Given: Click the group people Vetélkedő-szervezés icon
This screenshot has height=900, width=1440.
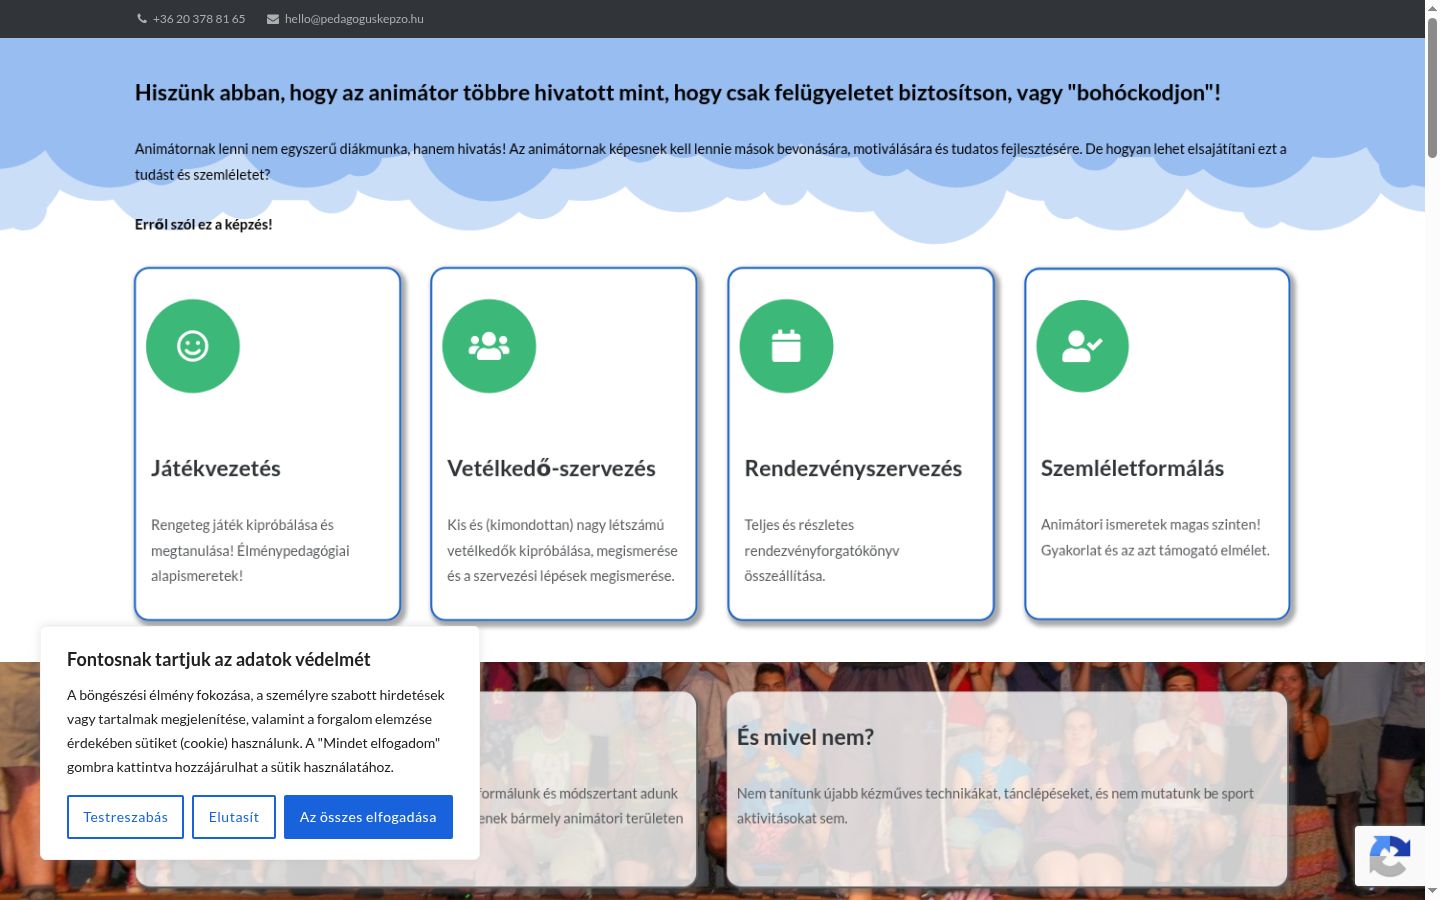Looking at the screenshot, I should pyautogui.click(x=489, y=346).
